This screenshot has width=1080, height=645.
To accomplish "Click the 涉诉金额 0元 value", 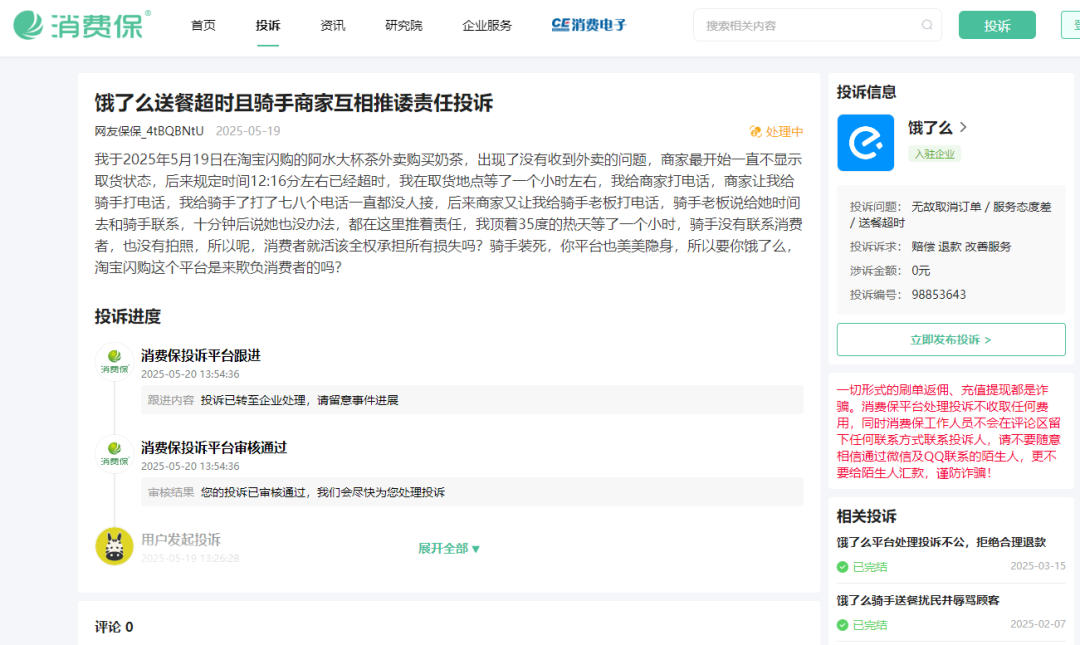I will pos(921,270).
